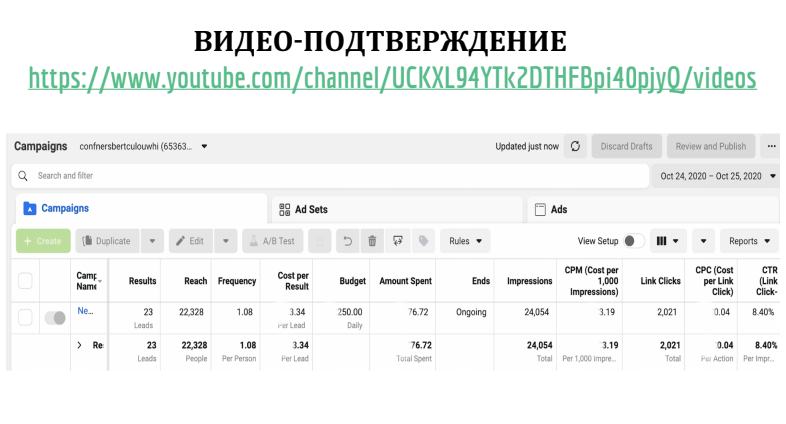
Task: Click the disabled icon left of undo
Action: [320, 241]
